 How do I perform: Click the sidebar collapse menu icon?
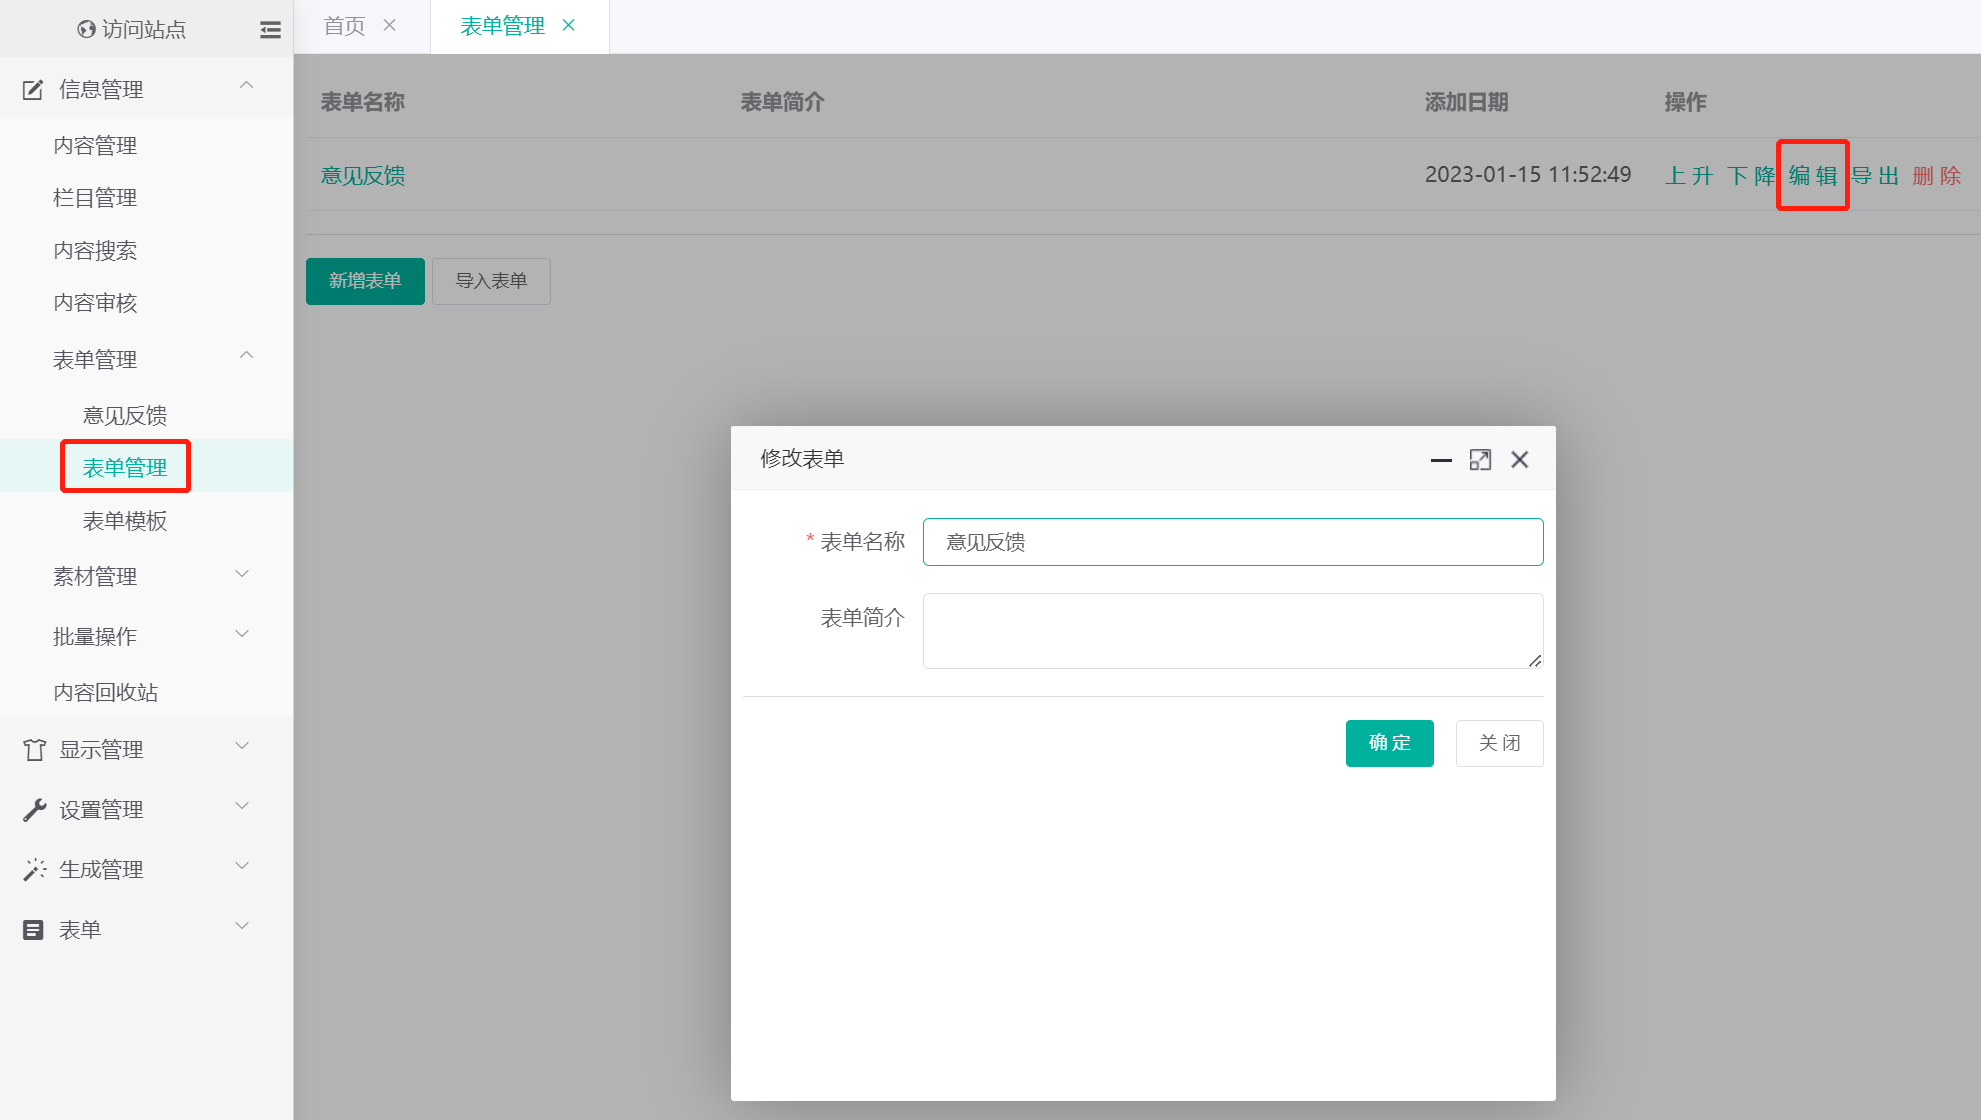pyautogui.click(x=270, y=30)
